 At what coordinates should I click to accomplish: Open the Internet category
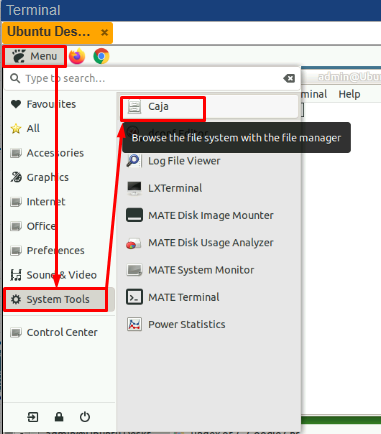(x=59, y=202)
